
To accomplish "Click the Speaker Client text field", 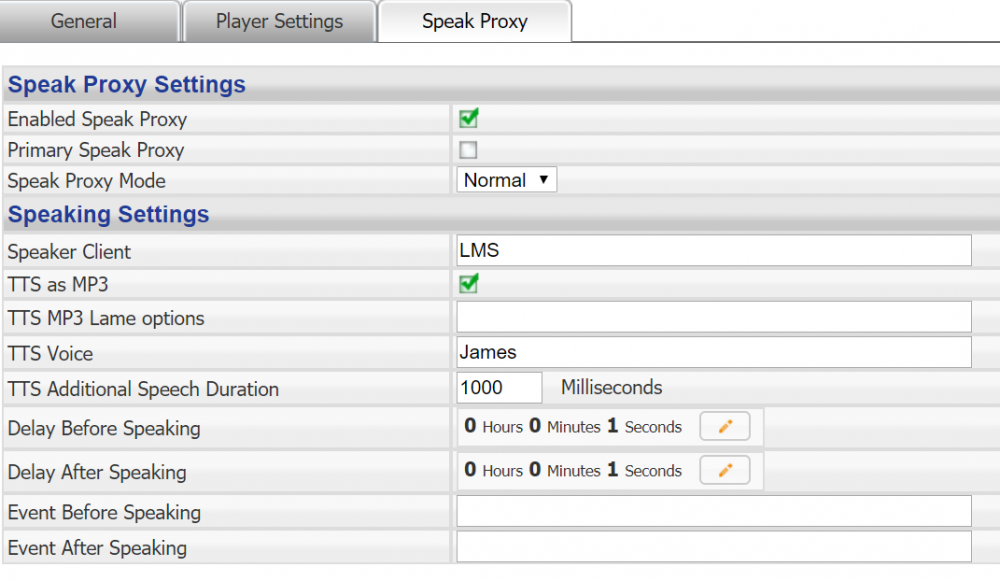I will (x=714, y=251).
